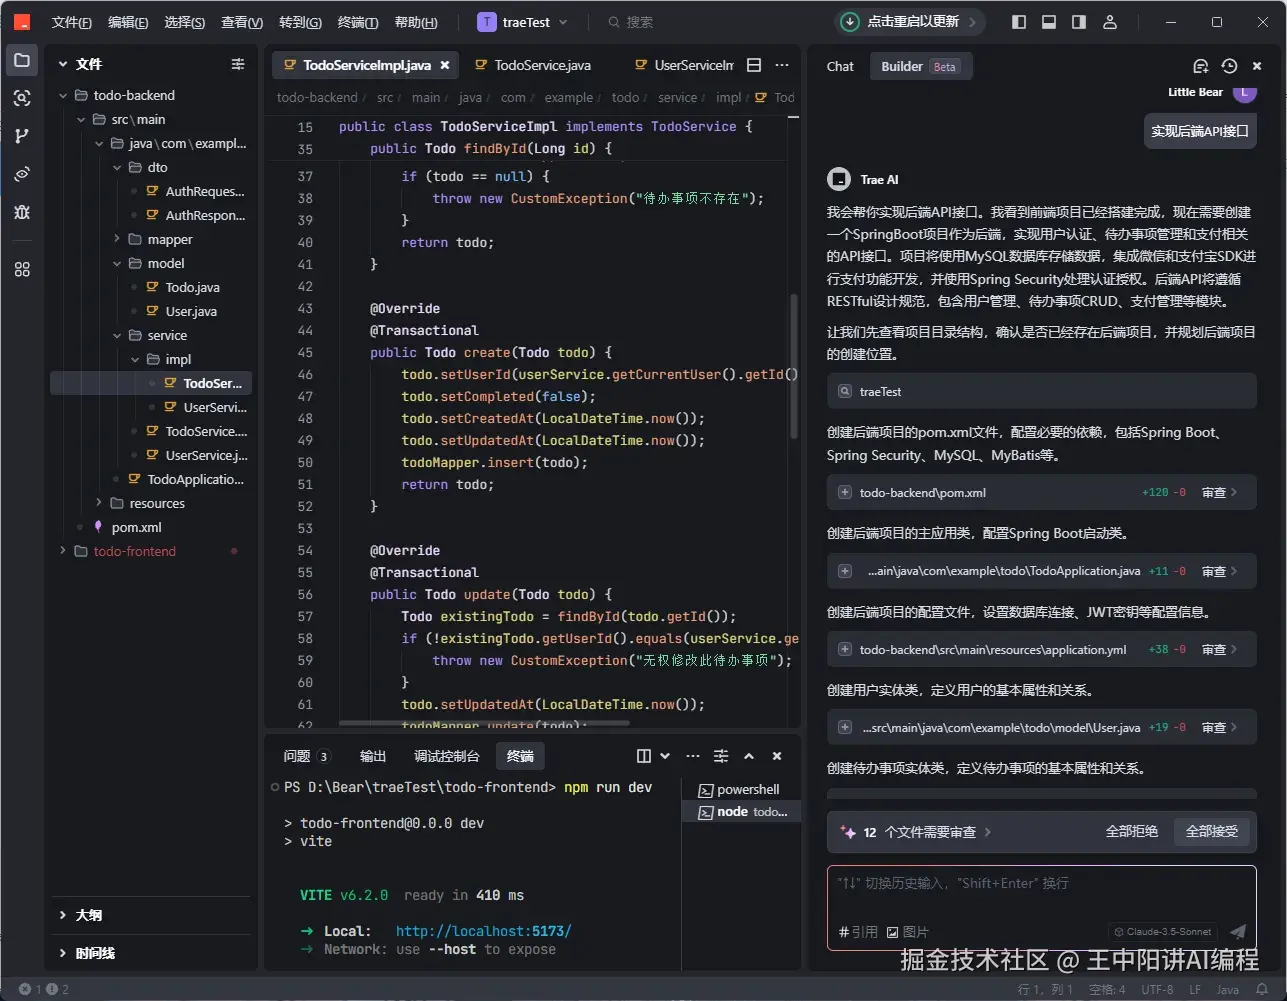Open Todo.java in the file tree
Viewport: 1287px width, 1001px height.
tap(192, 287)
